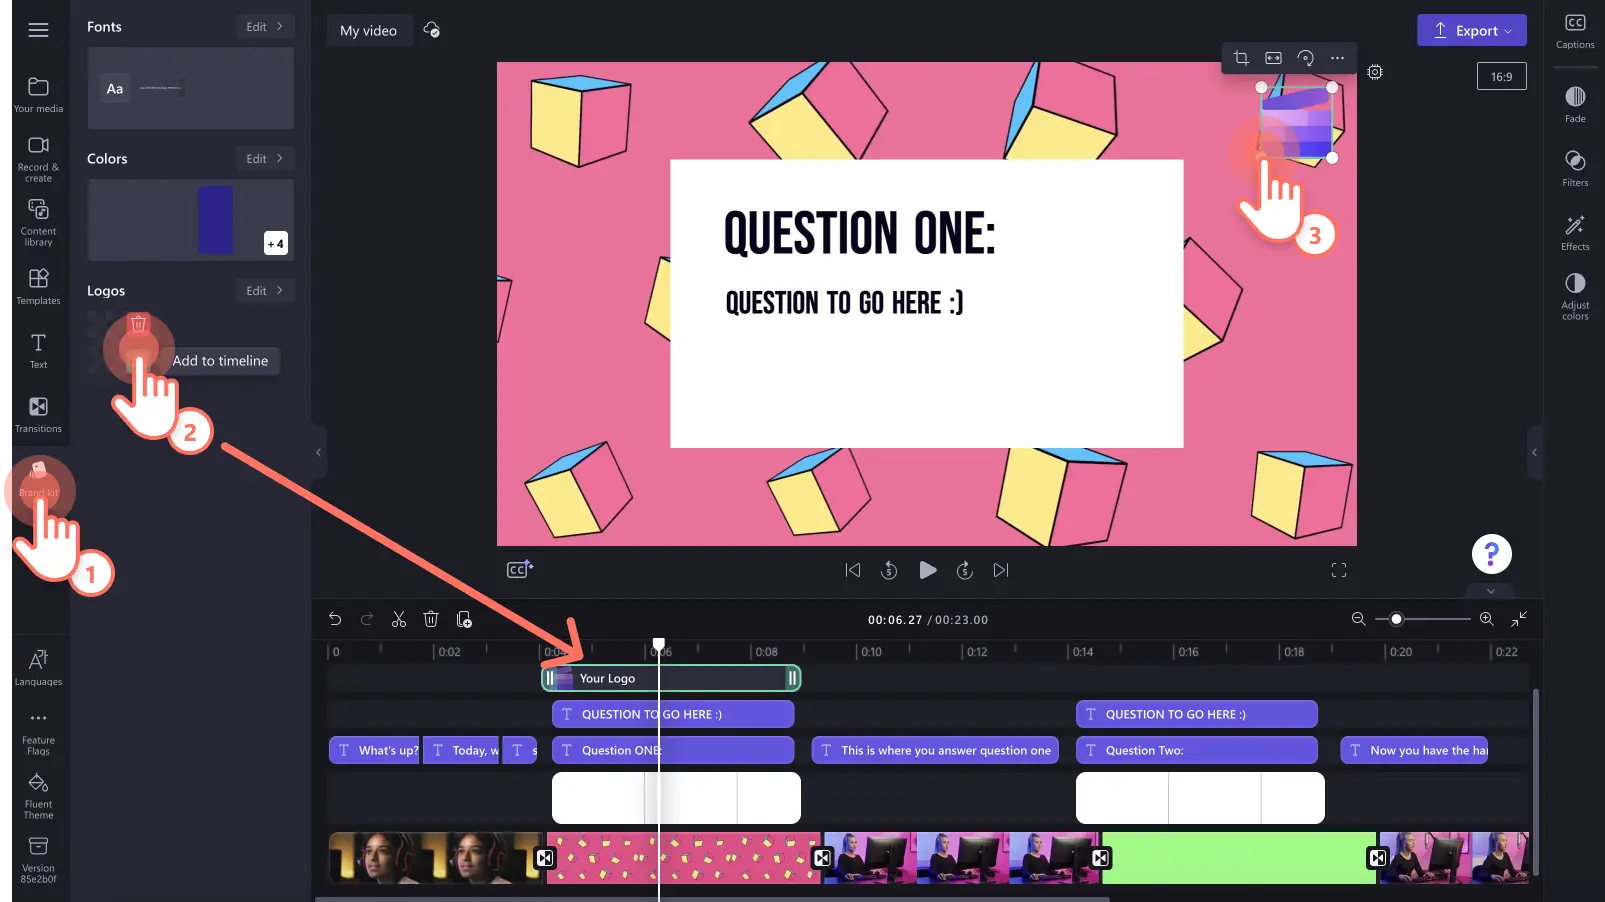Pick the dark blue brand color swatch
This screenshot has width=1605, height=902.
[x=216, y=219]
